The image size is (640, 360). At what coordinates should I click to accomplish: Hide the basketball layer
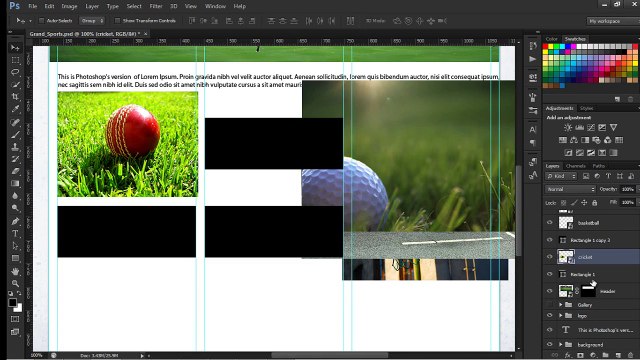550,223
